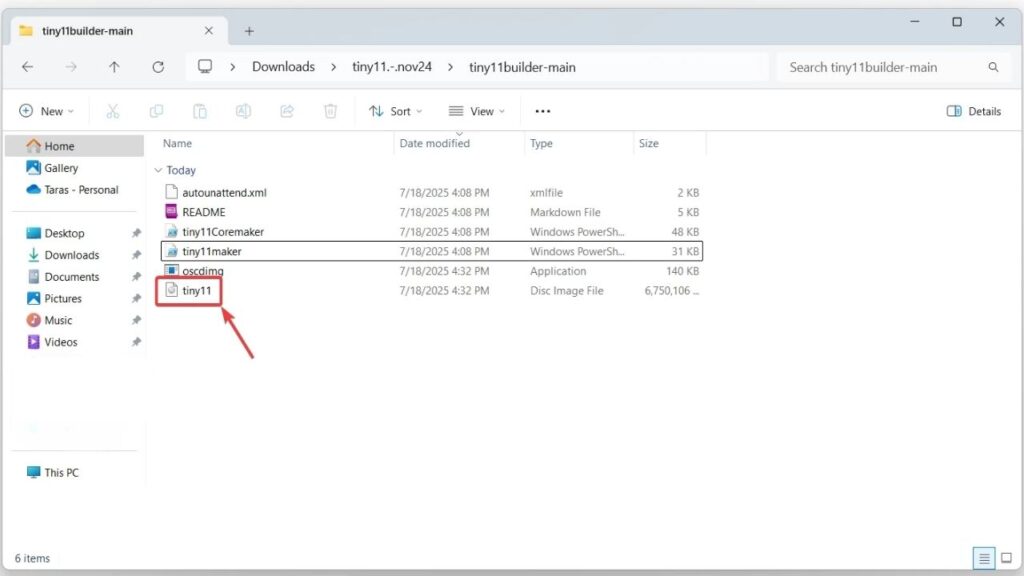Select the autounattend.xml file
Image resolution: width=1024 pixels, height=576 pixels.
432,193
